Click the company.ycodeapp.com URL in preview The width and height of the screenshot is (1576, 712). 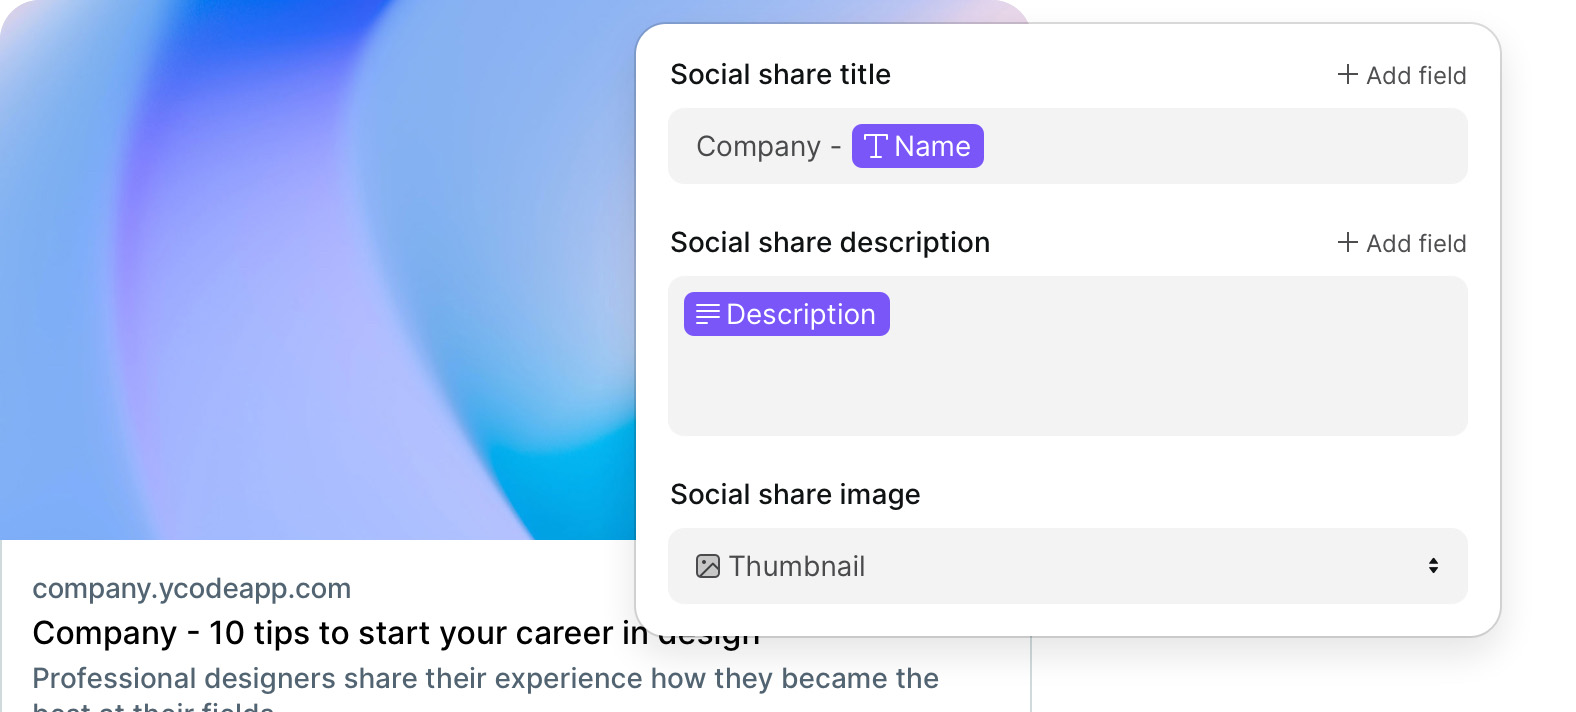tap(192, 588)
